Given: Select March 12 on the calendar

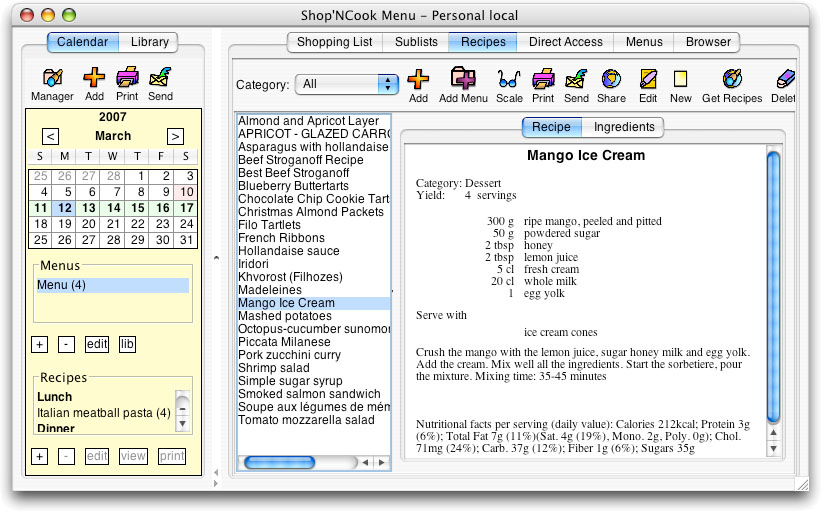Looking at the screenshot, I should (x=64, y=208).
